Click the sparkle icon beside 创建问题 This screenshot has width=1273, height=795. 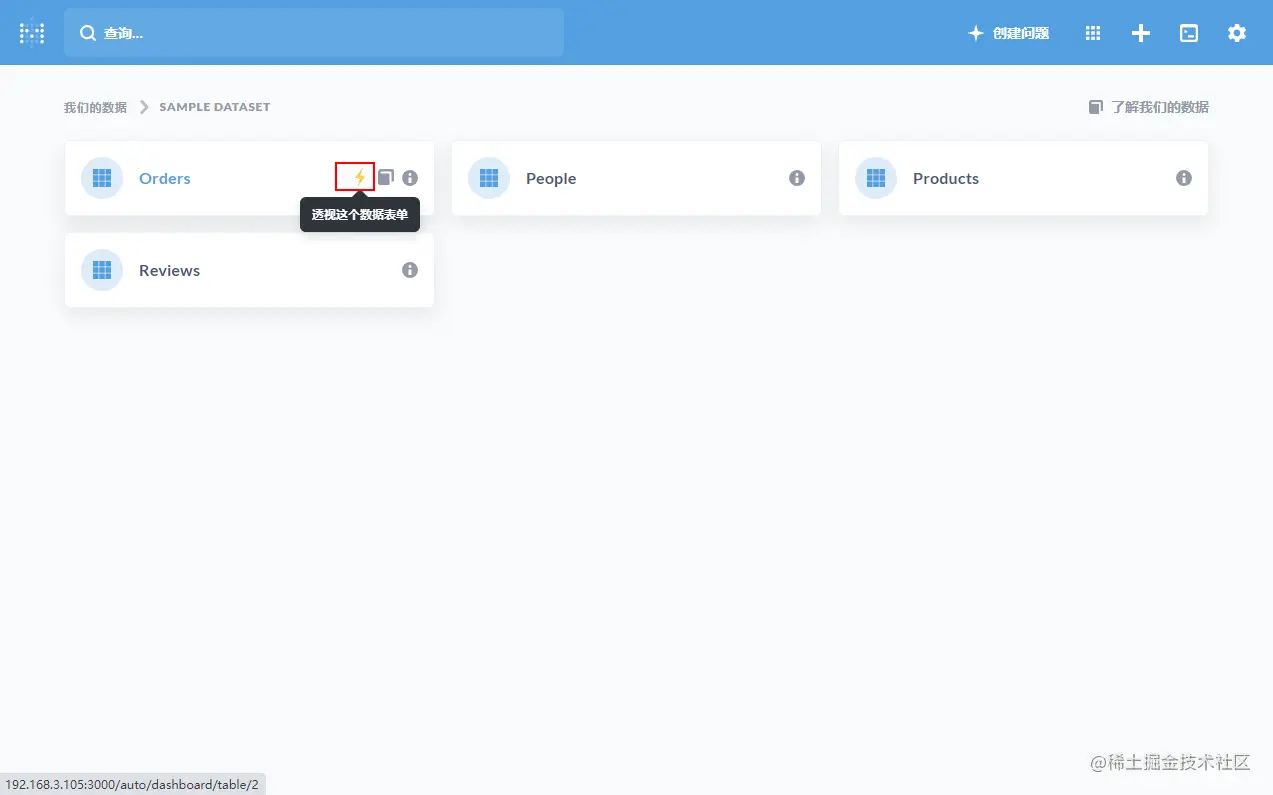976,33
